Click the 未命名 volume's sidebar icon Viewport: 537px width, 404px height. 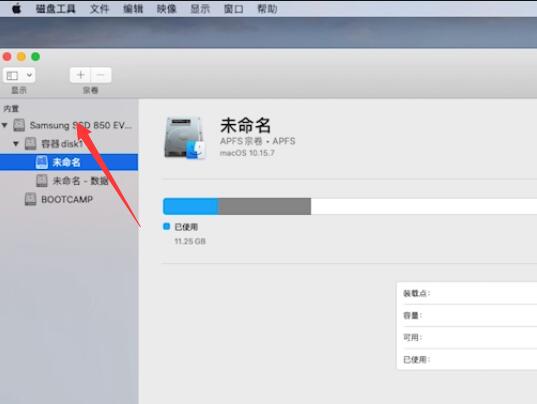coord(42,162)
